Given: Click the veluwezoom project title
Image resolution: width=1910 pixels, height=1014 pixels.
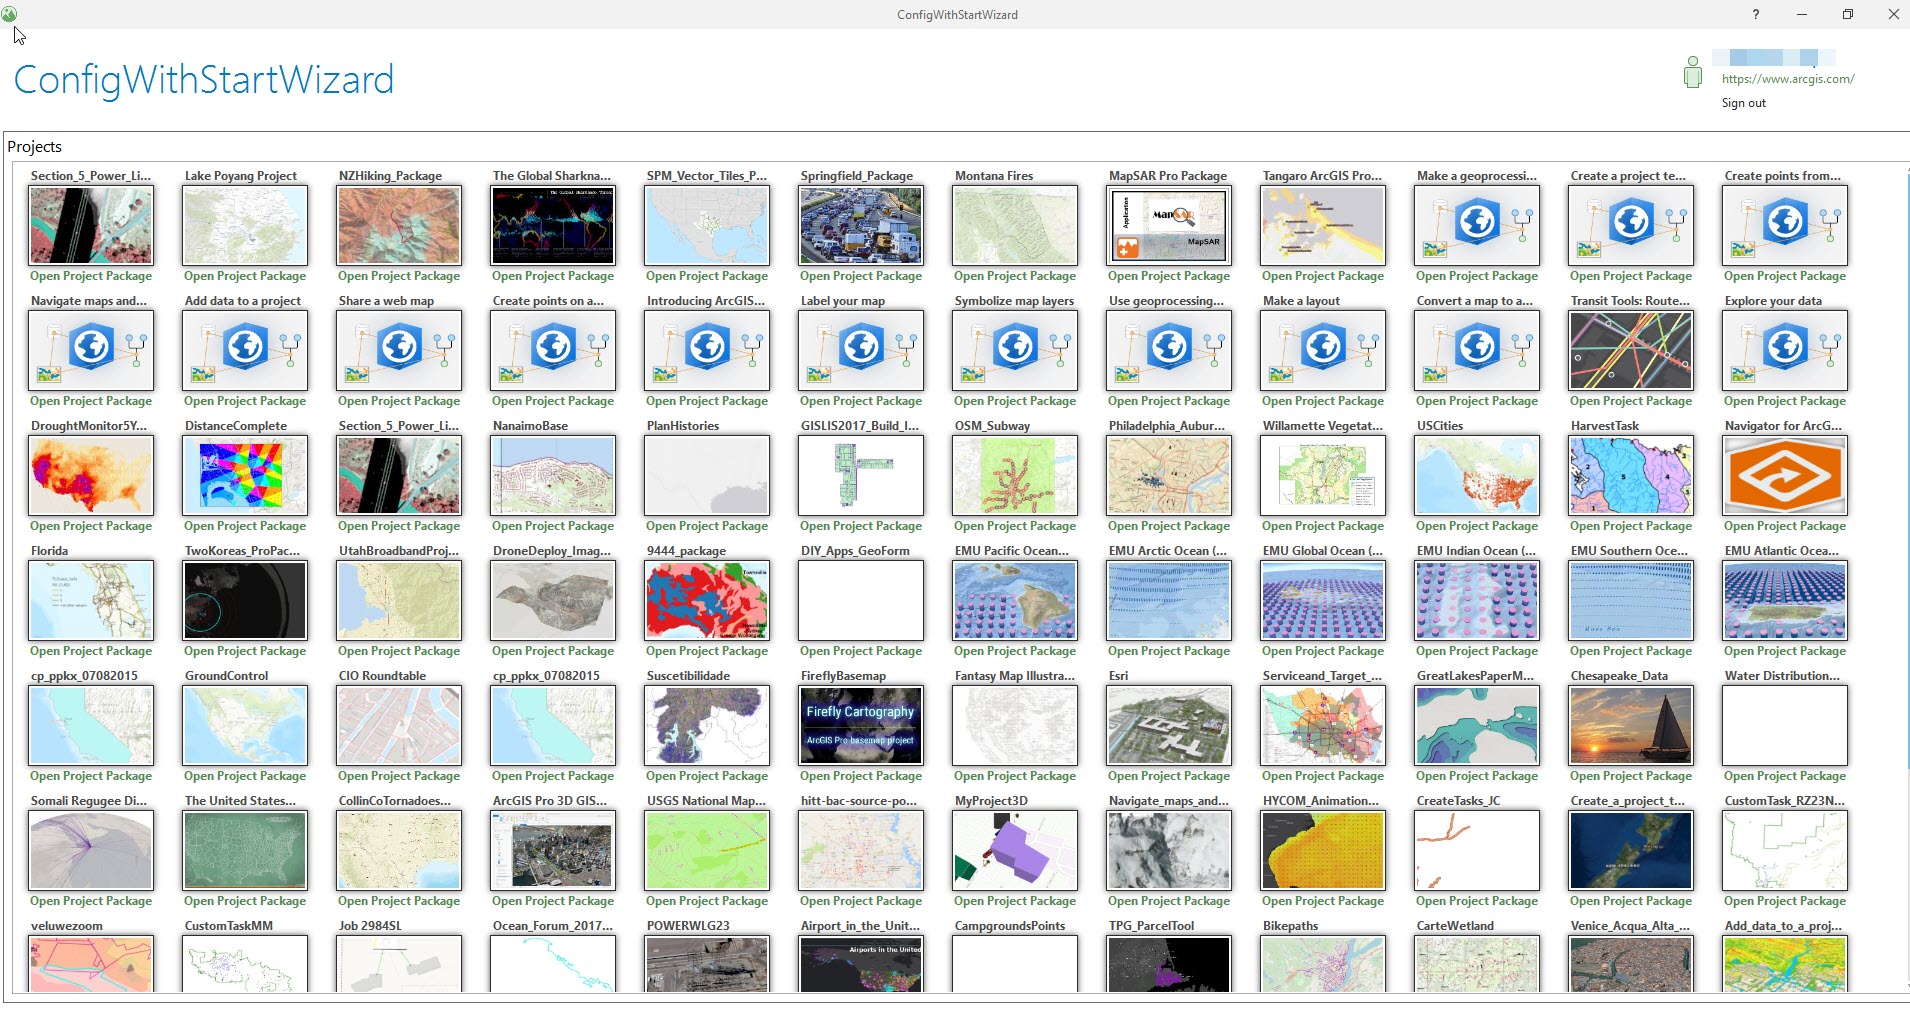Looking at the screenshot, I should point(67,926).
